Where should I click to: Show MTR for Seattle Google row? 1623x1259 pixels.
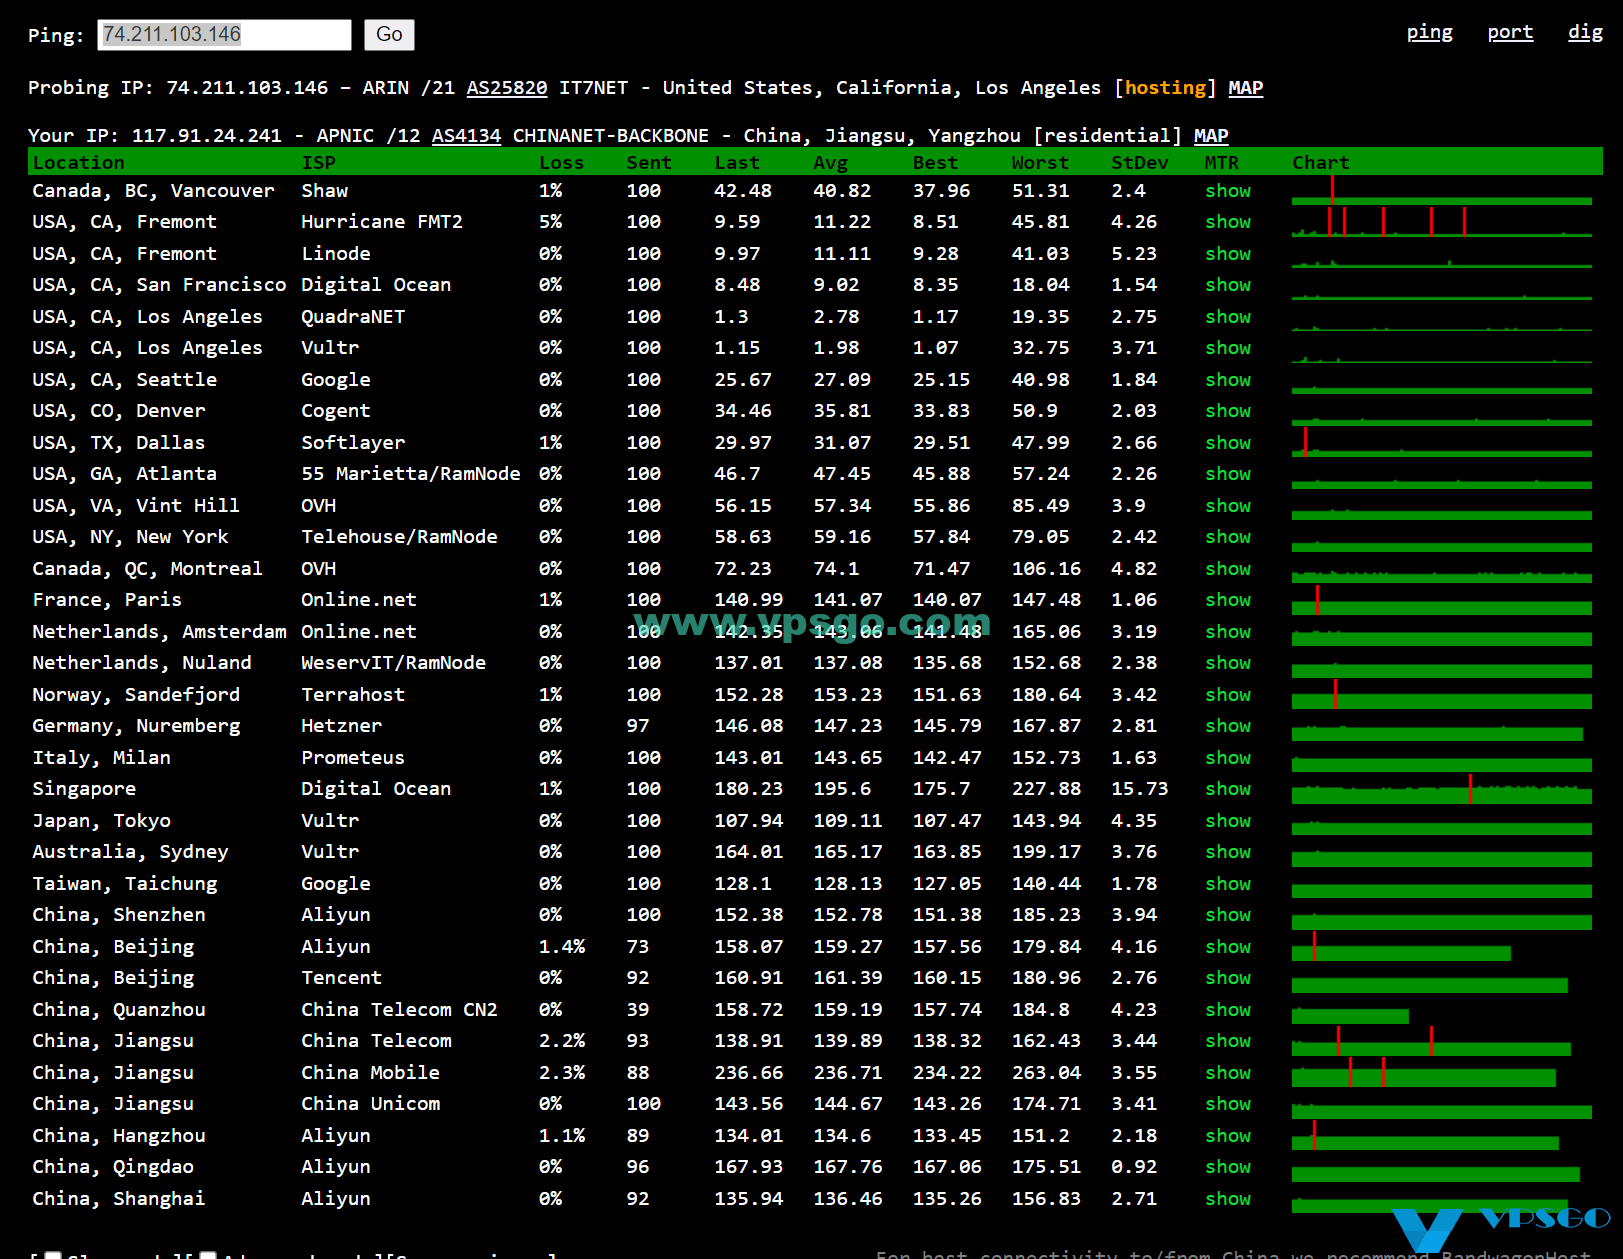[1228, 380]
